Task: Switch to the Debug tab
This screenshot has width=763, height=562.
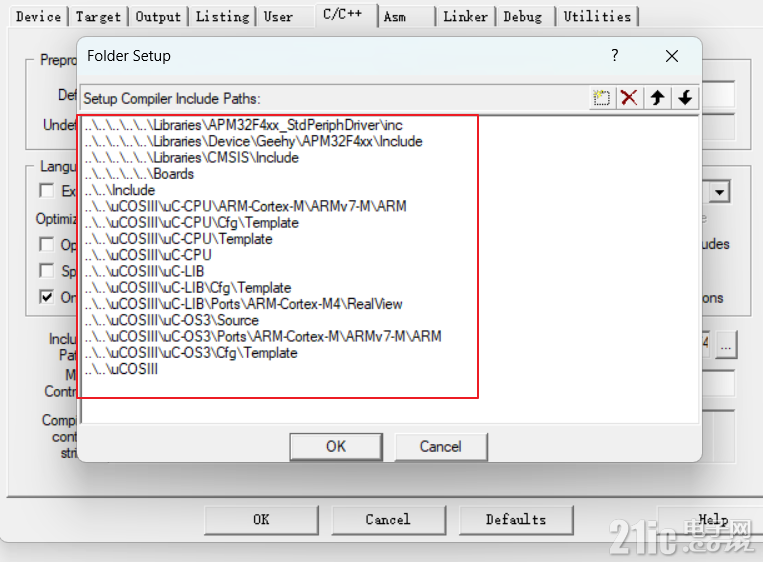Action: (x=523, y=17)
